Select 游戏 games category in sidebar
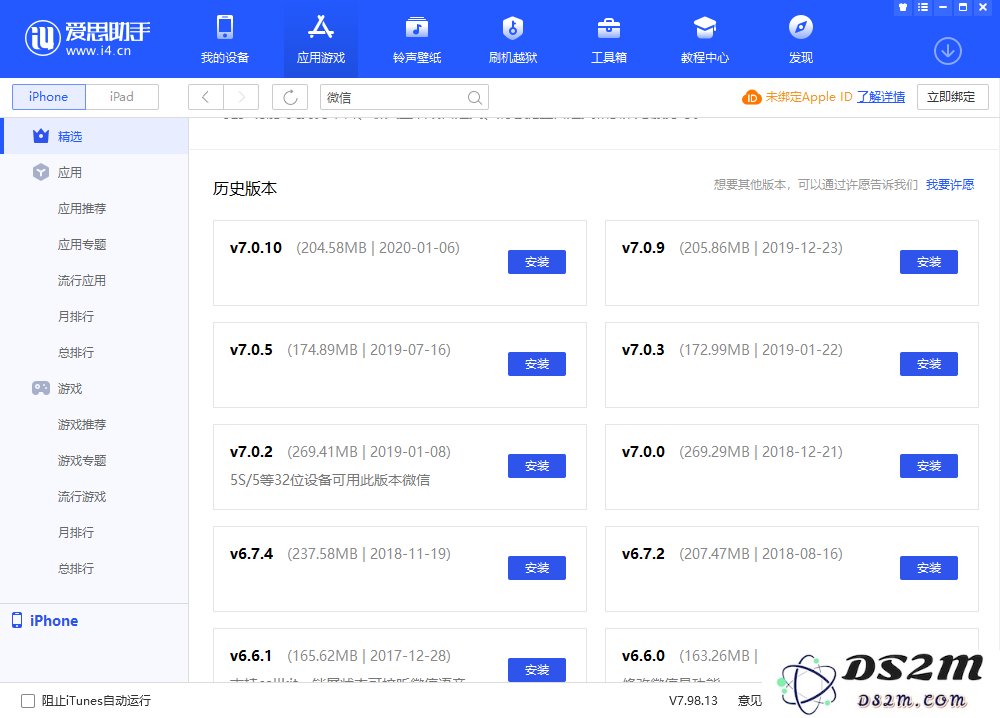Screen dimensions: 1000x718 coord(94,388)
